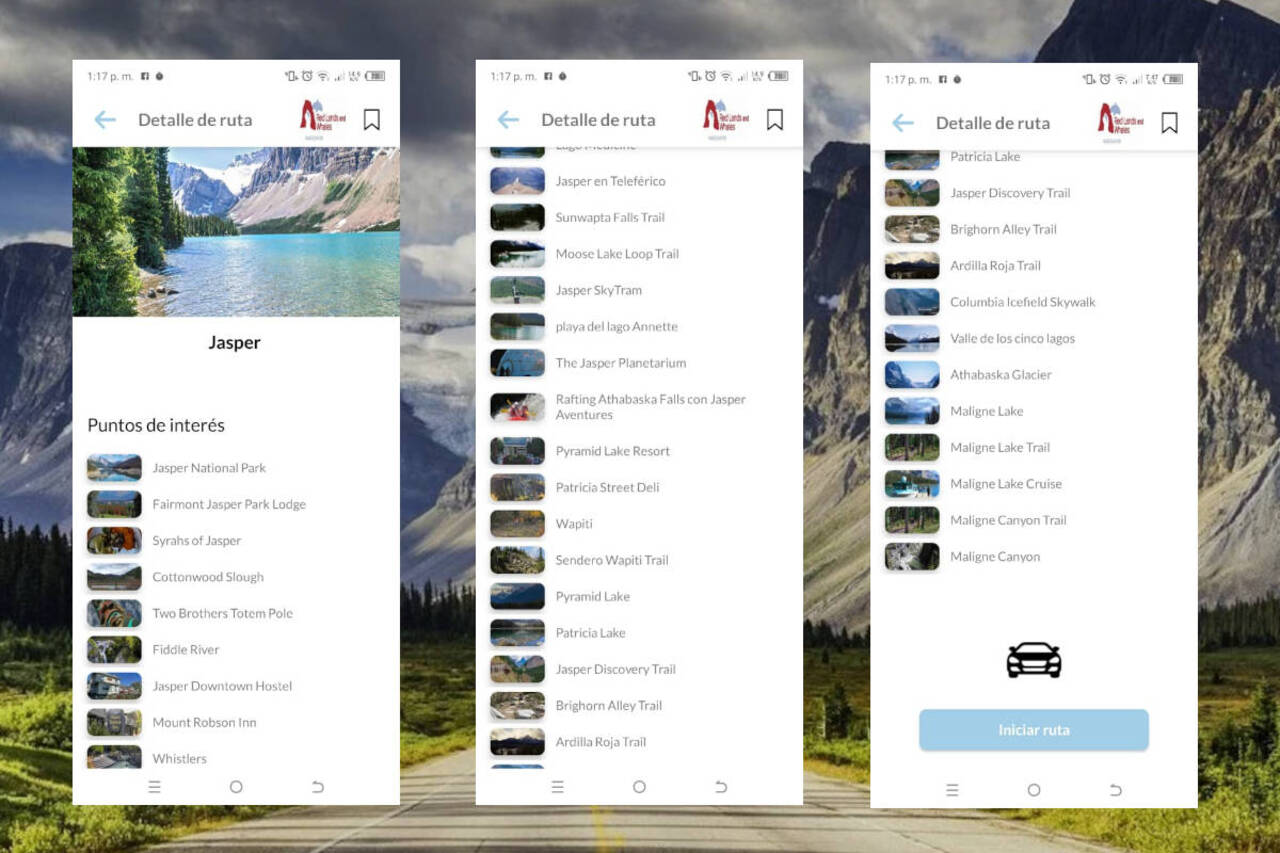Open the Maligne Lake Cruise entry
The width and height of the screenshot is (1280, 853).
[x=1005, y=484]
